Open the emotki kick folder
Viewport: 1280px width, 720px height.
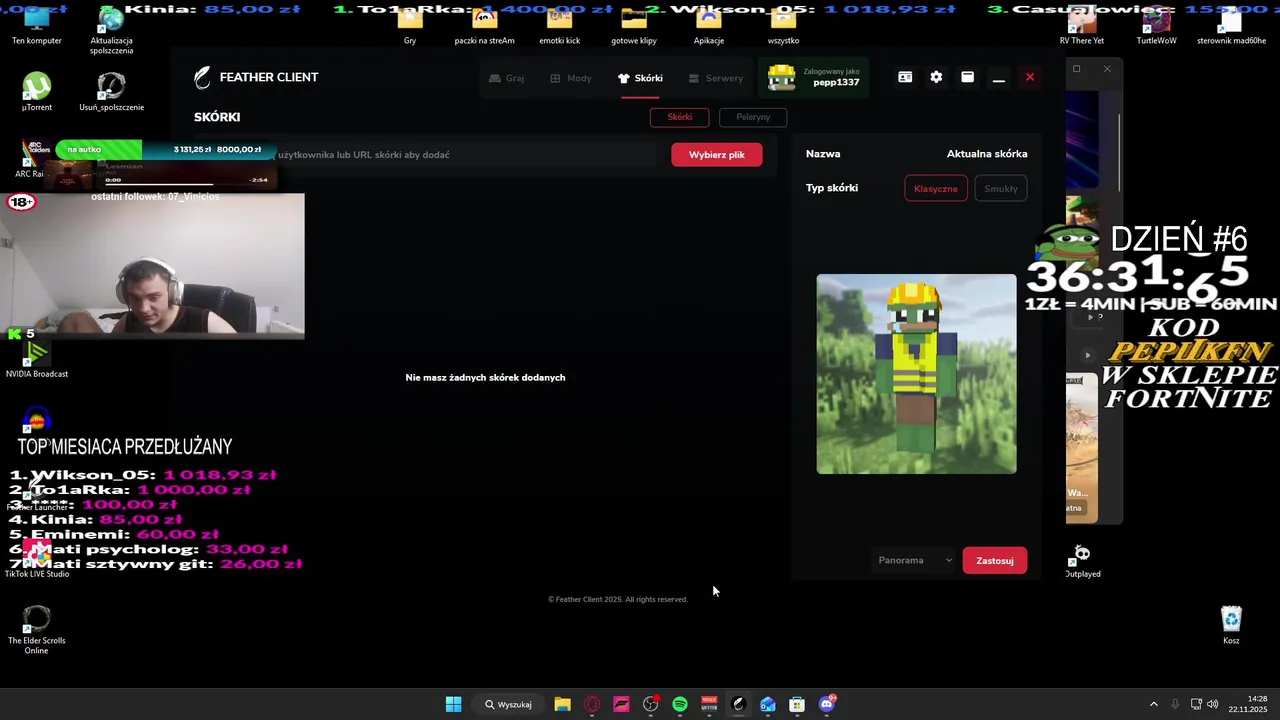(x=559, y=27)
